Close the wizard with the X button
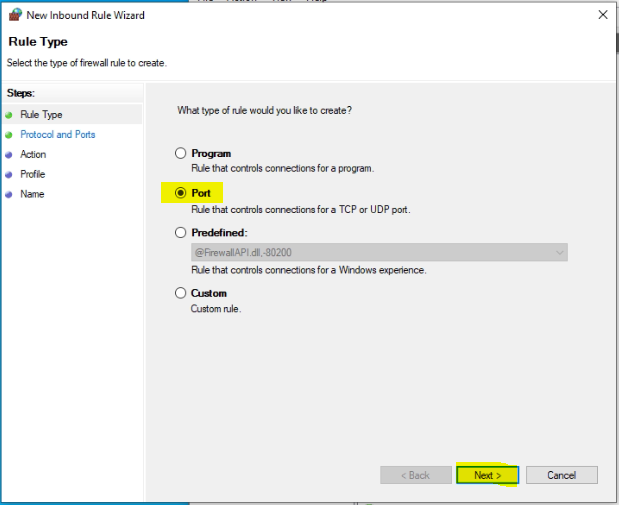 point(602,15)
